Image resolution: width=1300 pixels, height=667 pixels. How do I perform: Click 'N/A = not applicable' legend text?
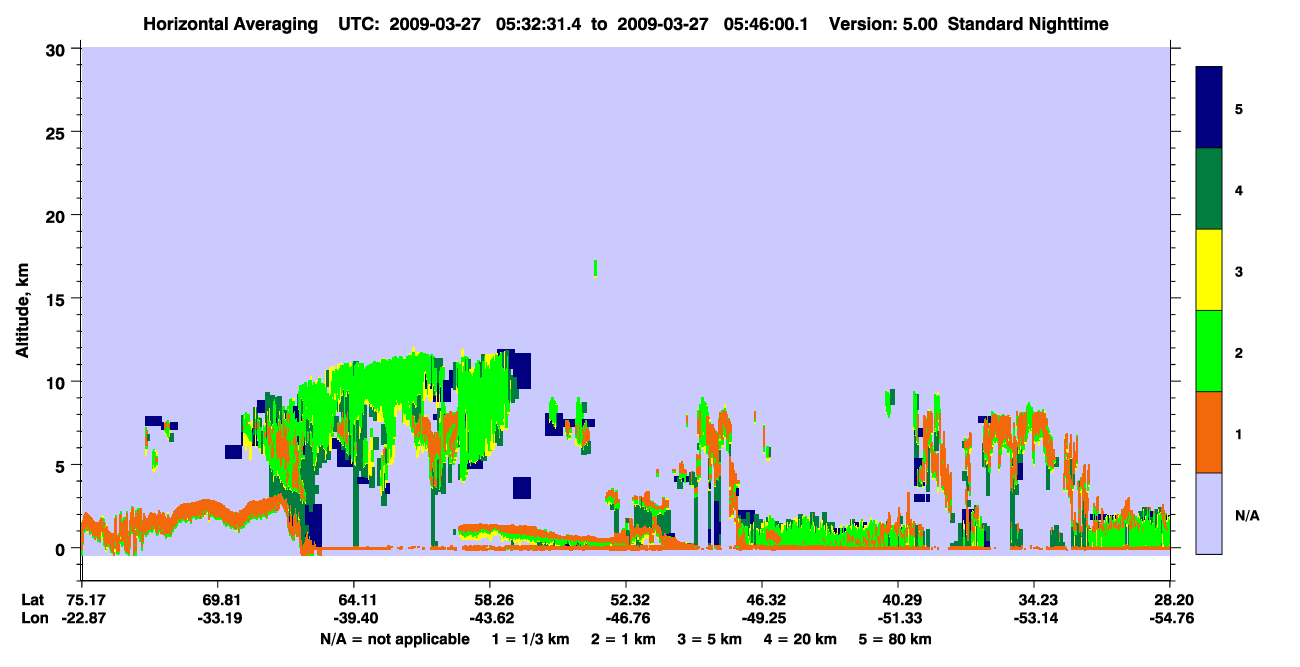pyautogui.click(x=395, y=639)
